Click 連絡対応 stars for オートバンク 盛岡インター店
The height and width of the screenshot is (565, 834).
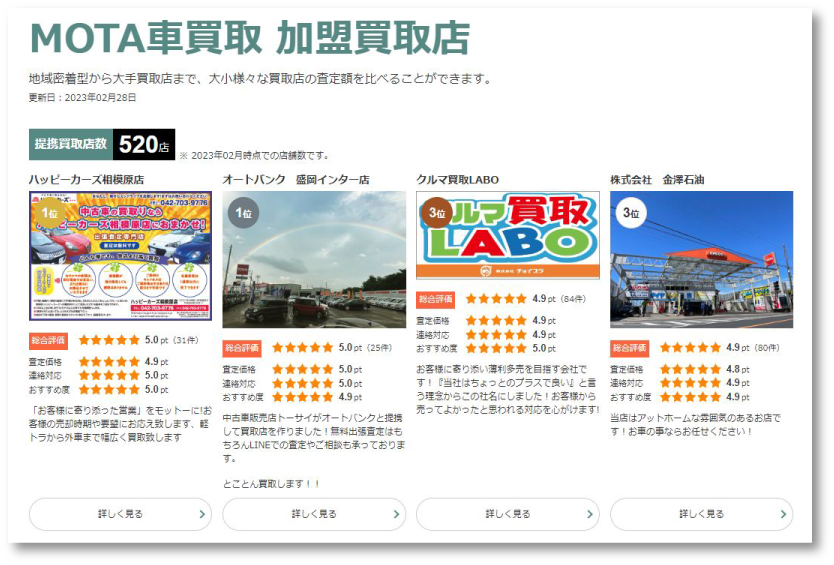click(x=303, y=383)
